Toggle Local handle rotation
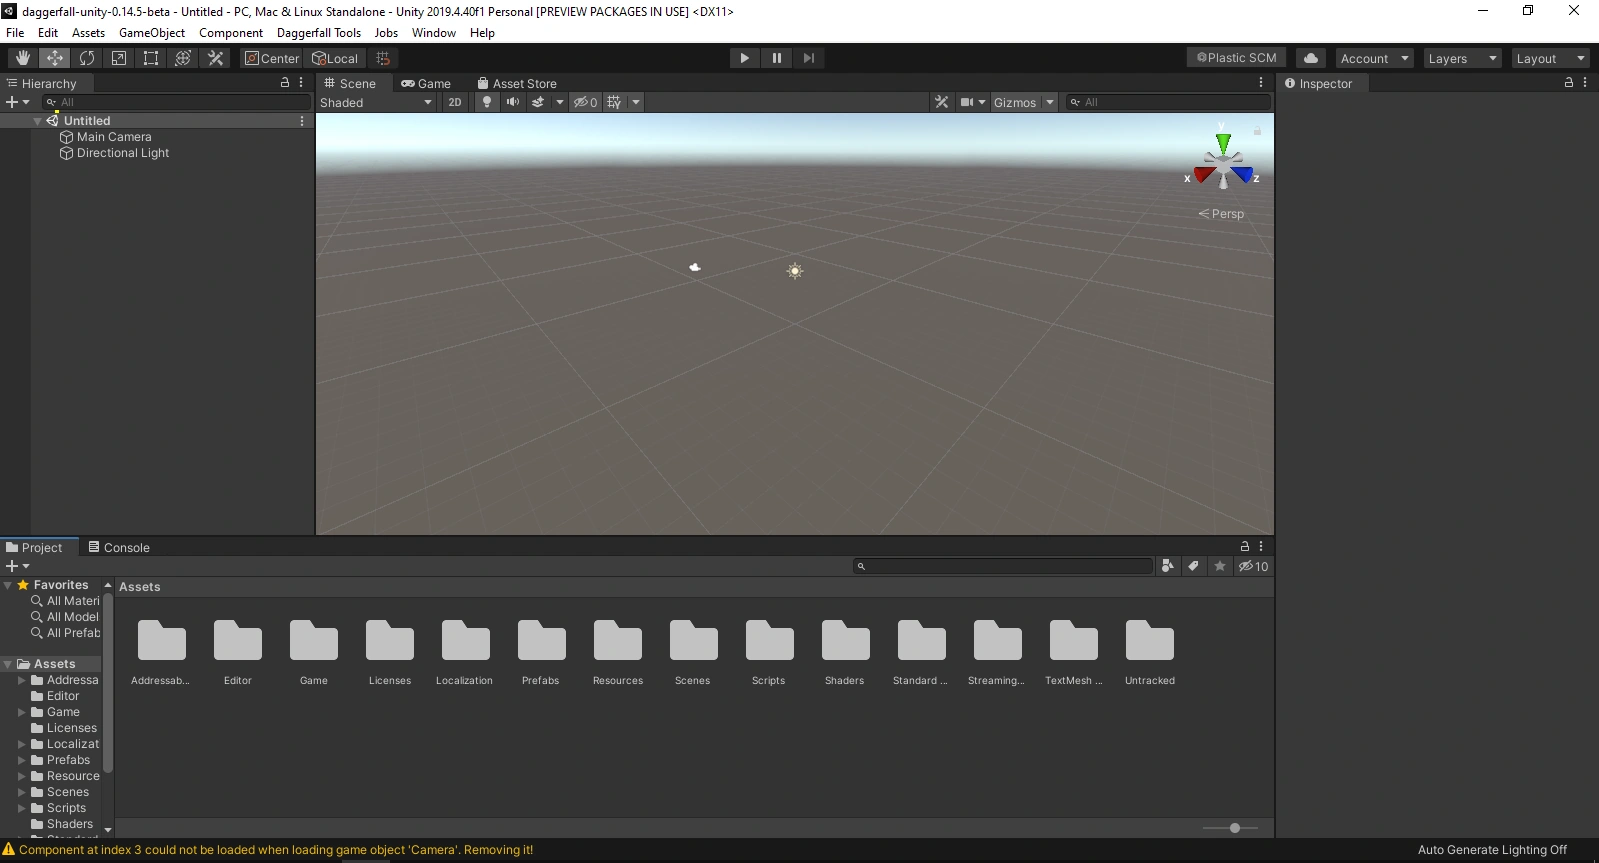 click(335, 58)
